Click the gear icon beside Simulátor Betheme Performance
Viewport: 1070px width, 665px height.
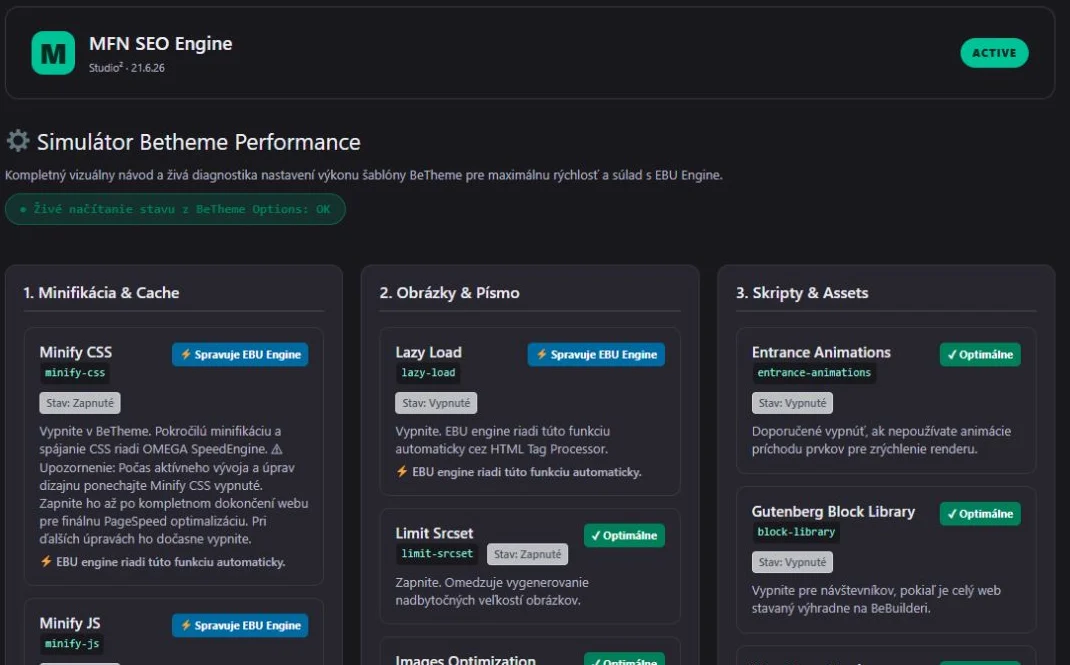point(18,141)
